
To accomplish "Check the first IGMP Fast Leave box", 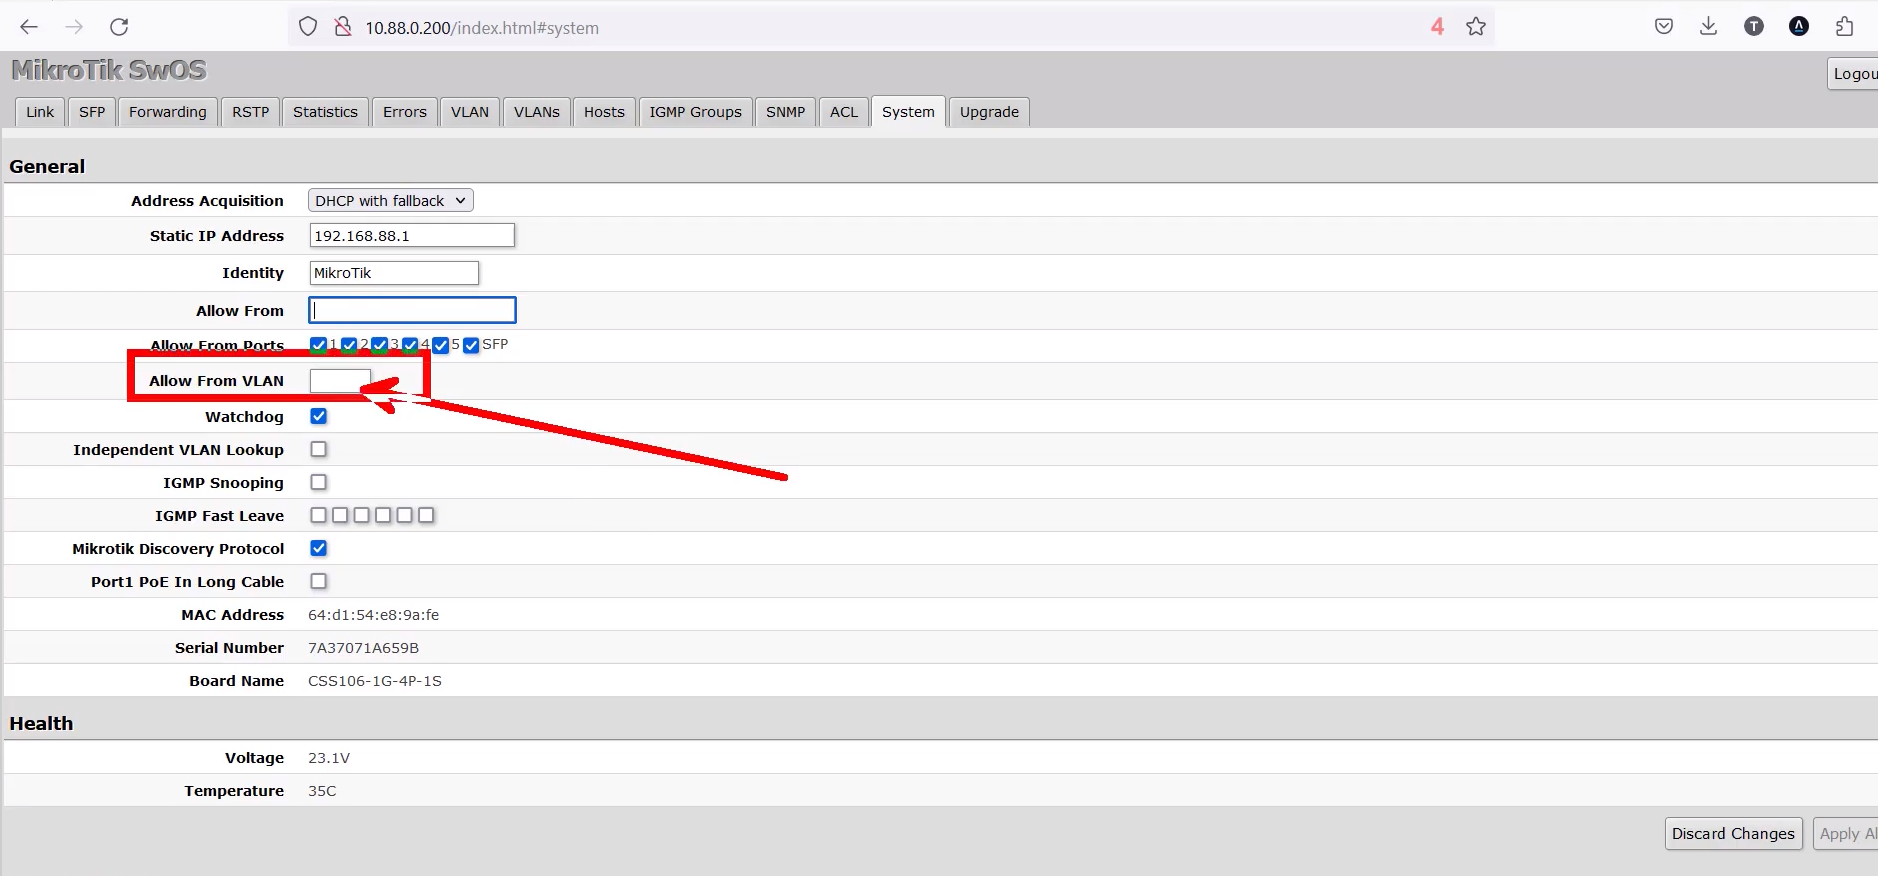I will coord(318,515).
